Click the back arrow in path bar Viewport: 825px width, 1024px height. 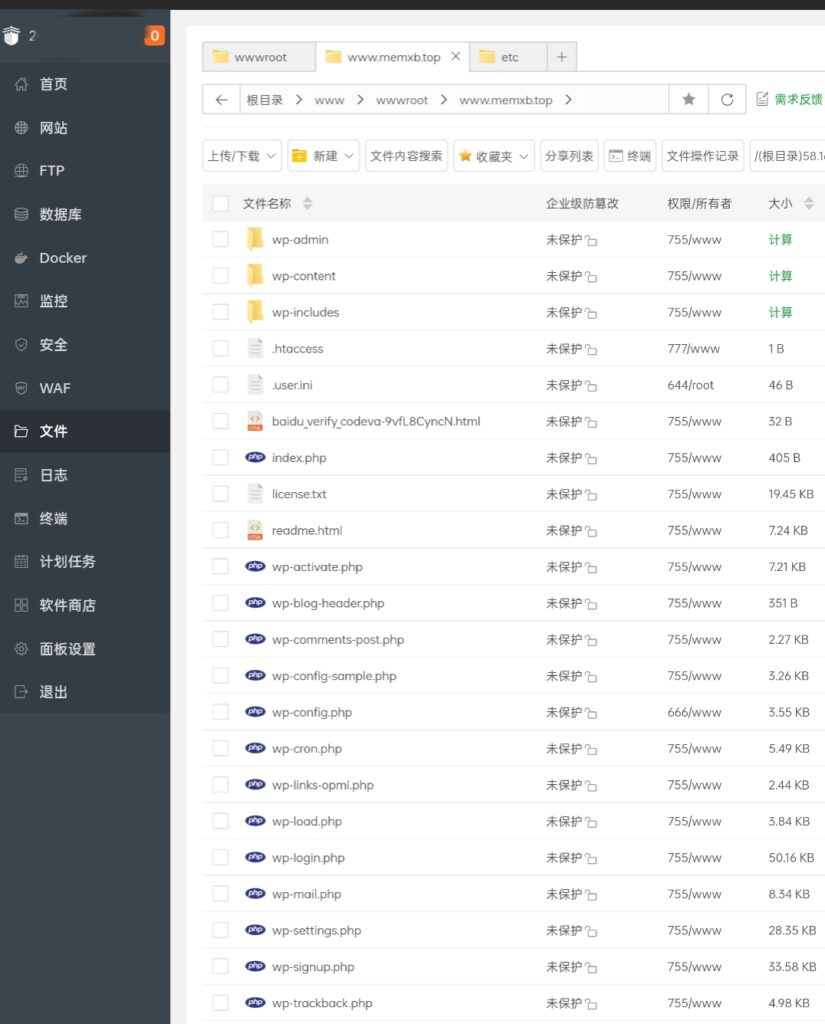[x=221, y=100]
